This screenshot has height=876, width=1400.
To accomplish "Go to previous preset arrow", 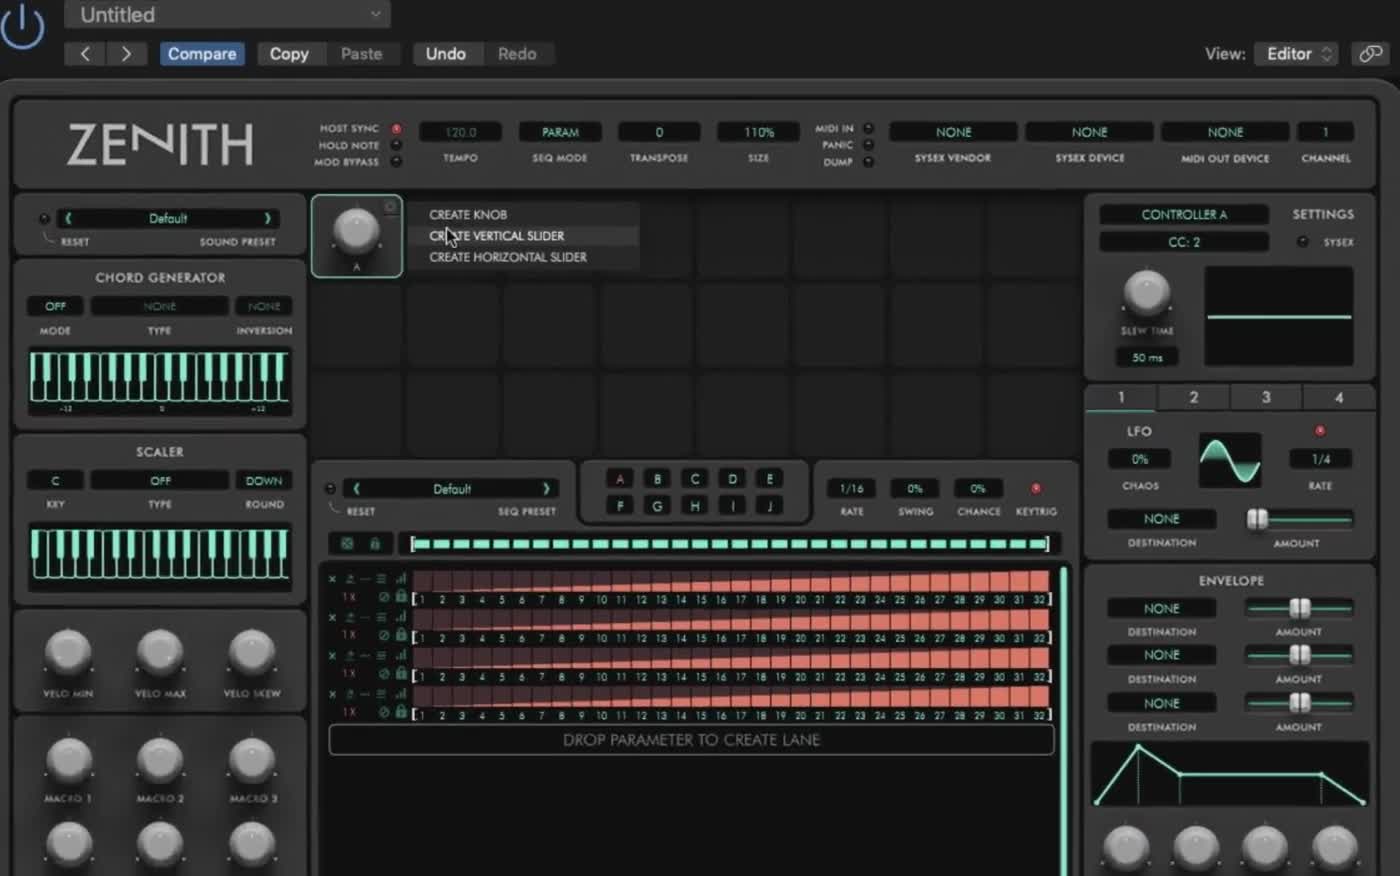I will click(85, 54).
